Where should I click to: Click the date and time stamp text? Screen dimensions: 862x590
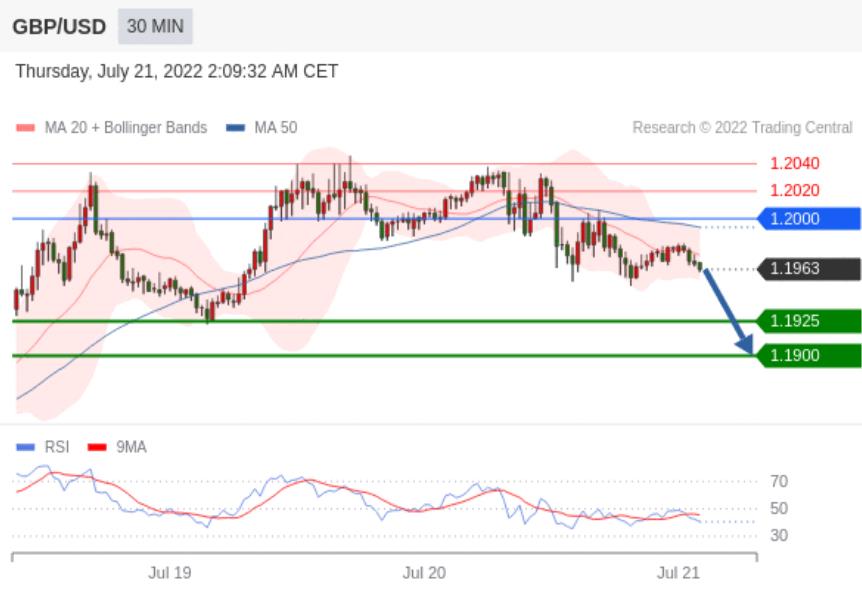176,71
